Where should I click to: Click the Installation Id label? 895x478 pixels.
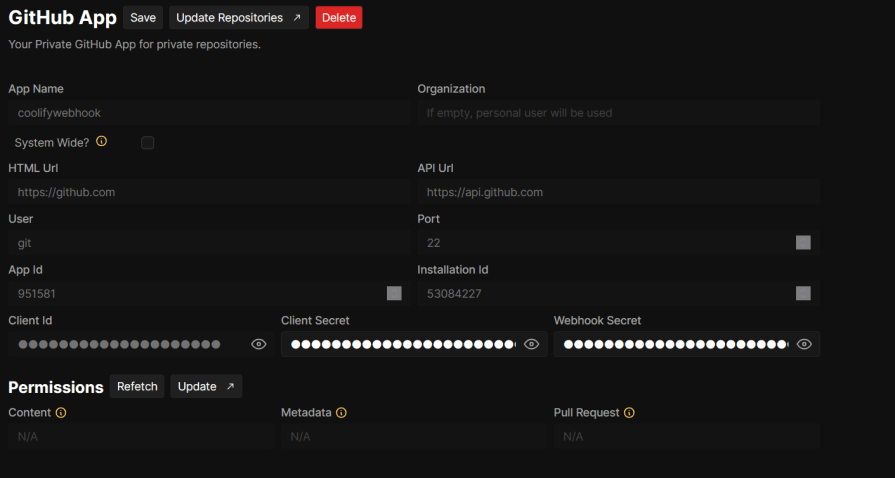[x=453, y=270]
